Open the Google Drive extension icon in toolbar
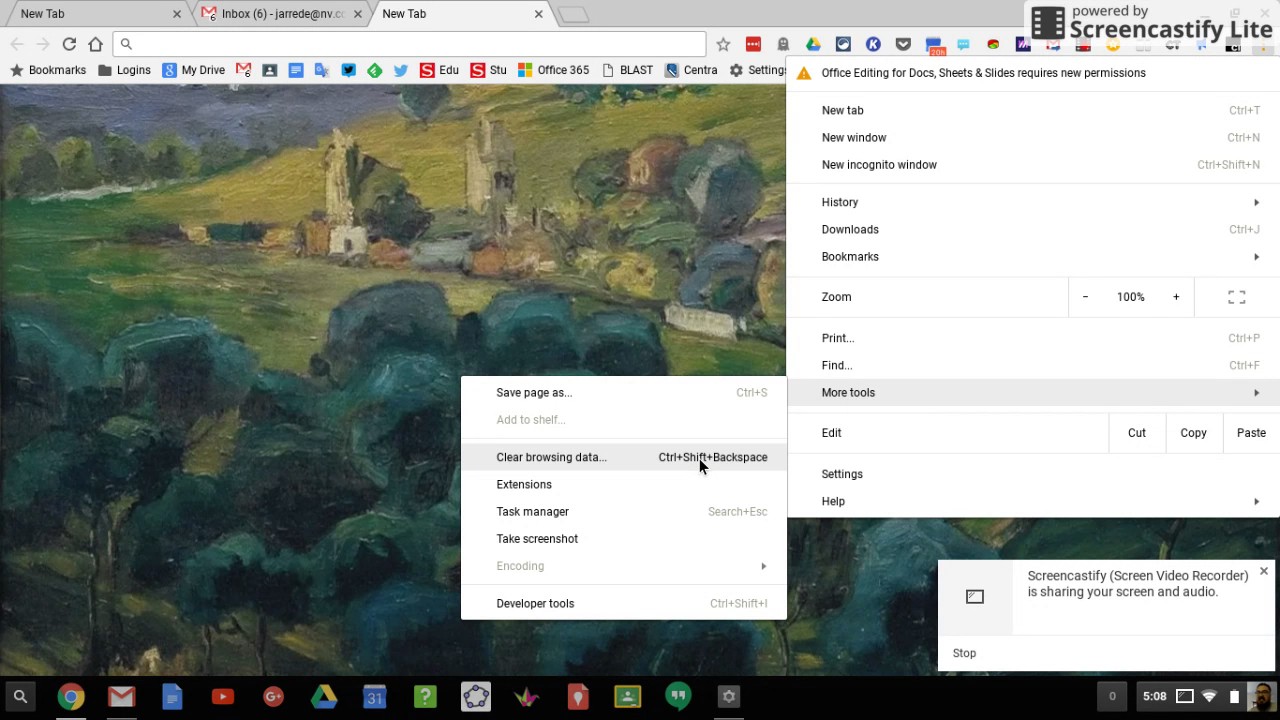This screenshot has height=720, width=1280. [x=813, y=44]
